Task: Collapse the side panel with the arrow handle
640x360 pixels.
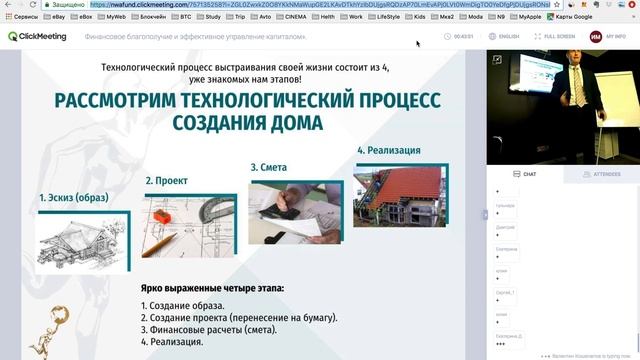Action: pos(484,215)
